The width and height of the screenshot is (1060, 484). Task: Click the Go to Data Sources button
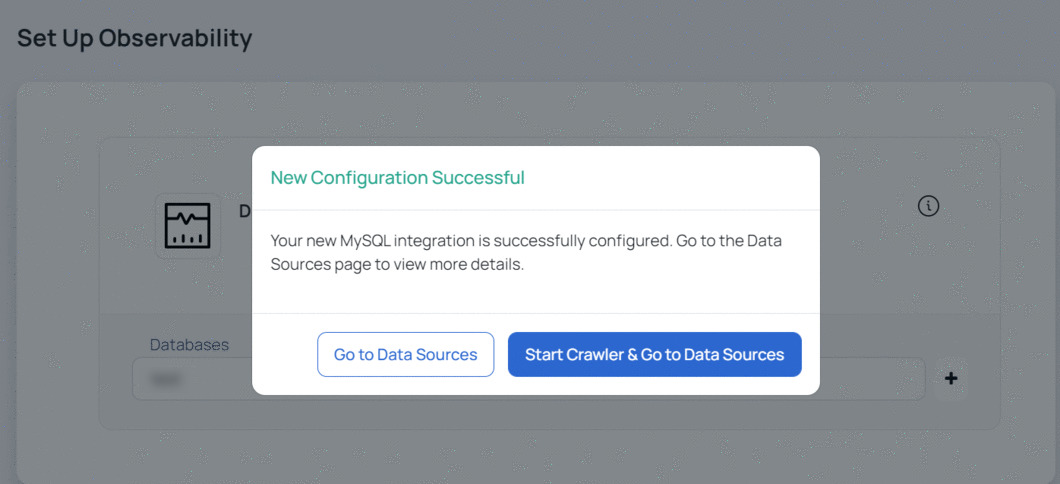(x=406, y=354)
